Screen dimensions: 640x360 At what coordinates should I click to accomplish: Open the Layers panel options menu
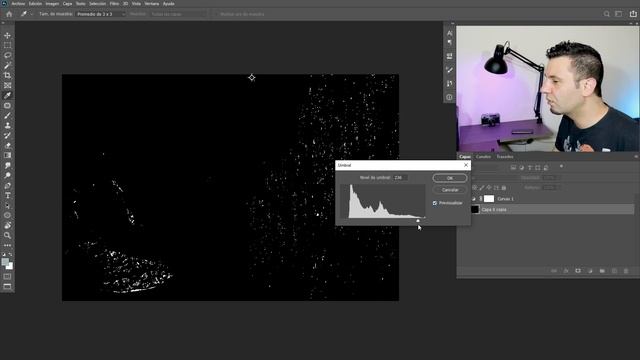point(636,157)
